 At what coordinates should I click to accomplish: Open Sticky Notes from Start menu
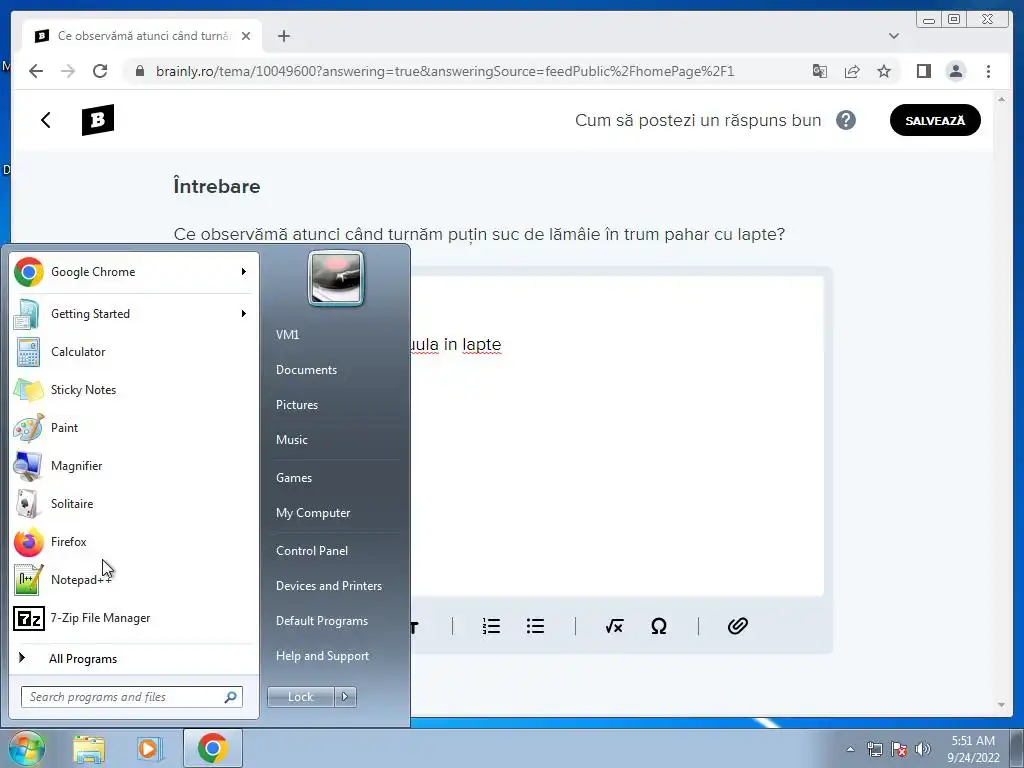(134, 390)
